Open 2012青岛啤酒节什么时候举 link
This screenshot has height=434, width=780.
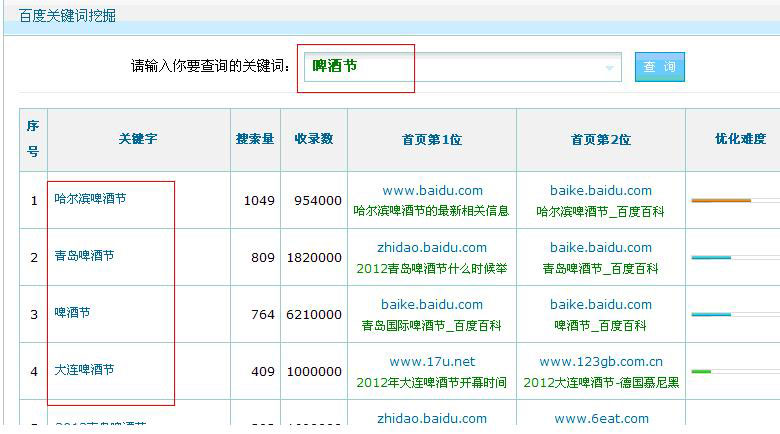click(x=431, y=269)
